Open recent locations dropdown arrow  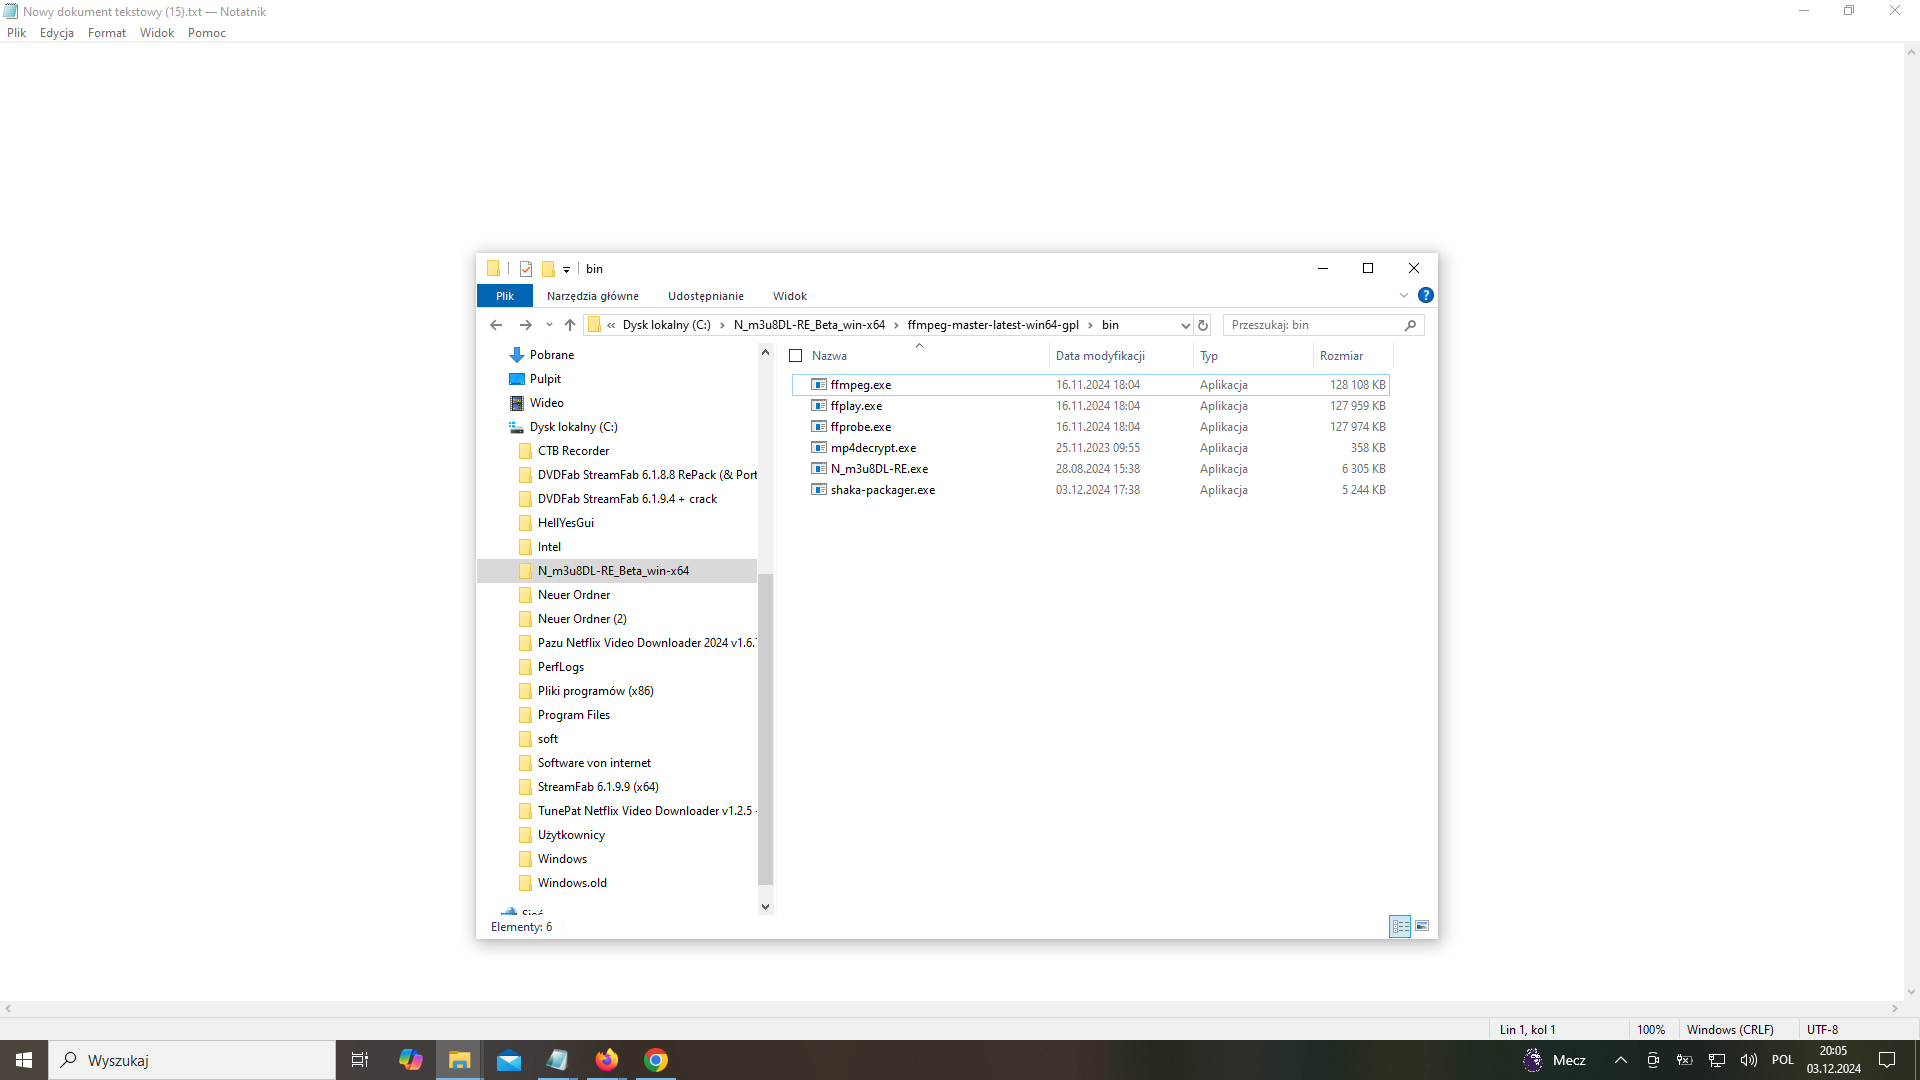coord(549,325)
